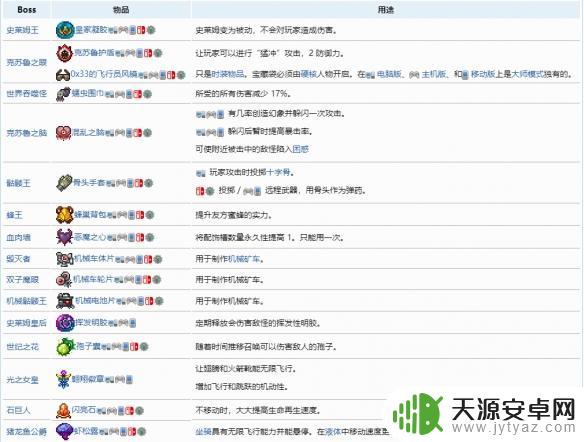
Task: Follow the 蜂巢背包 item name link
Action: click(x=91, y=214)
